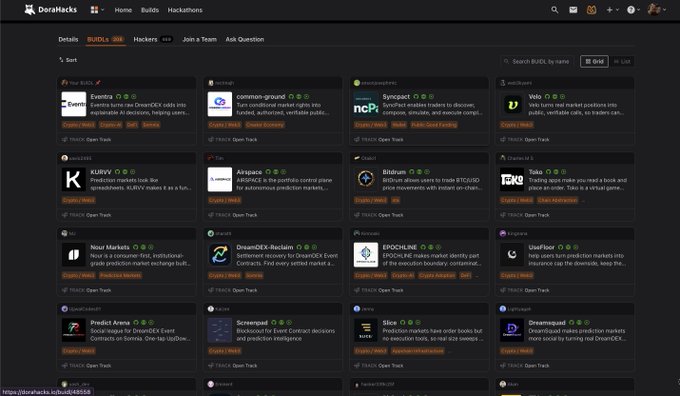Click the search magnifier icon in header

tap(554, 10)
